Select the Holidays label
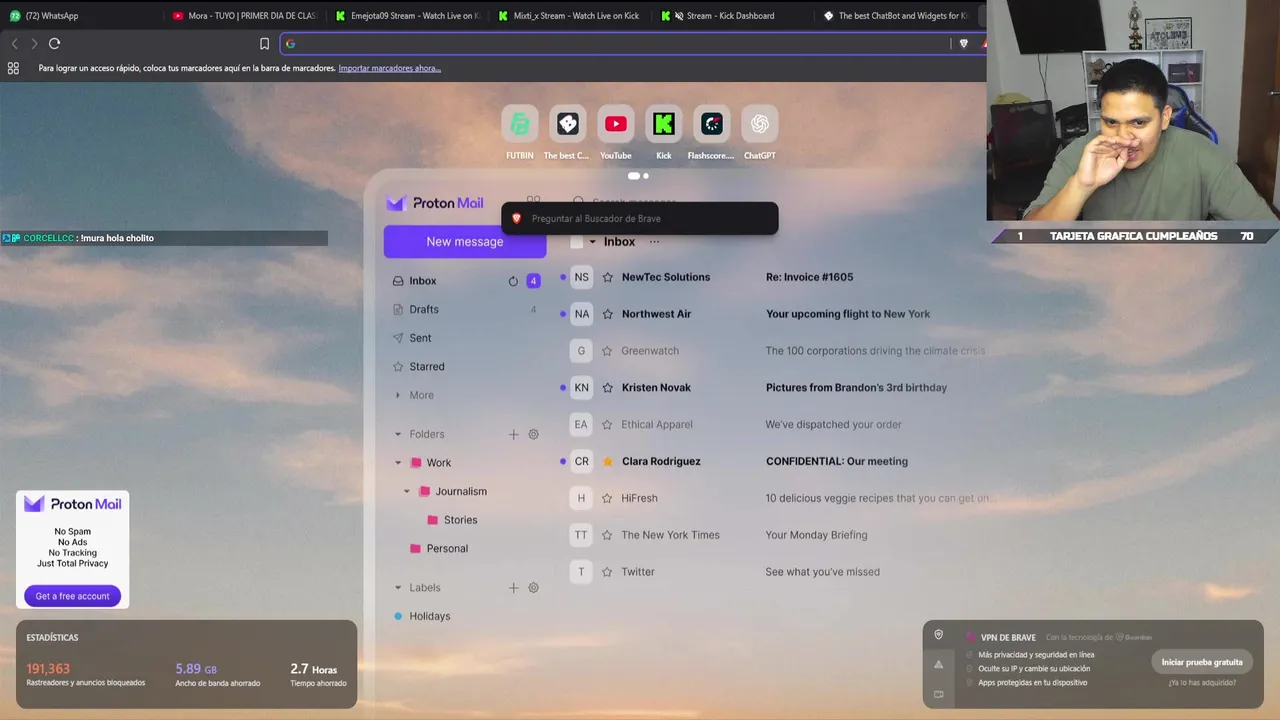The height and width of the screenshot is (720, 1280). point(430,616)
